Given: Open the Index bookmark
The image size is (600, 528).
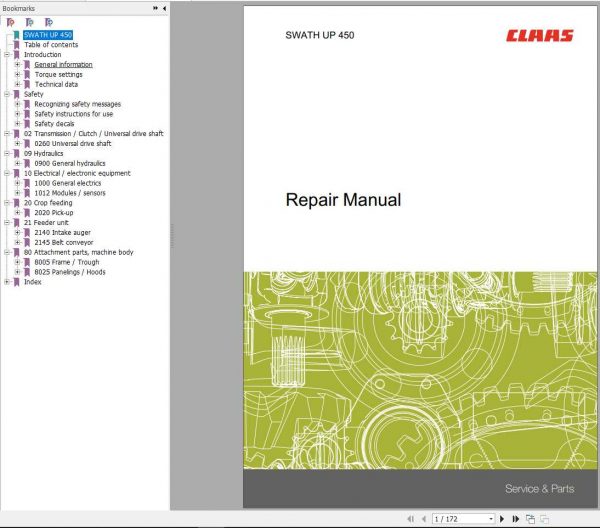Looking at the screenshot, I should click(33, 282).
